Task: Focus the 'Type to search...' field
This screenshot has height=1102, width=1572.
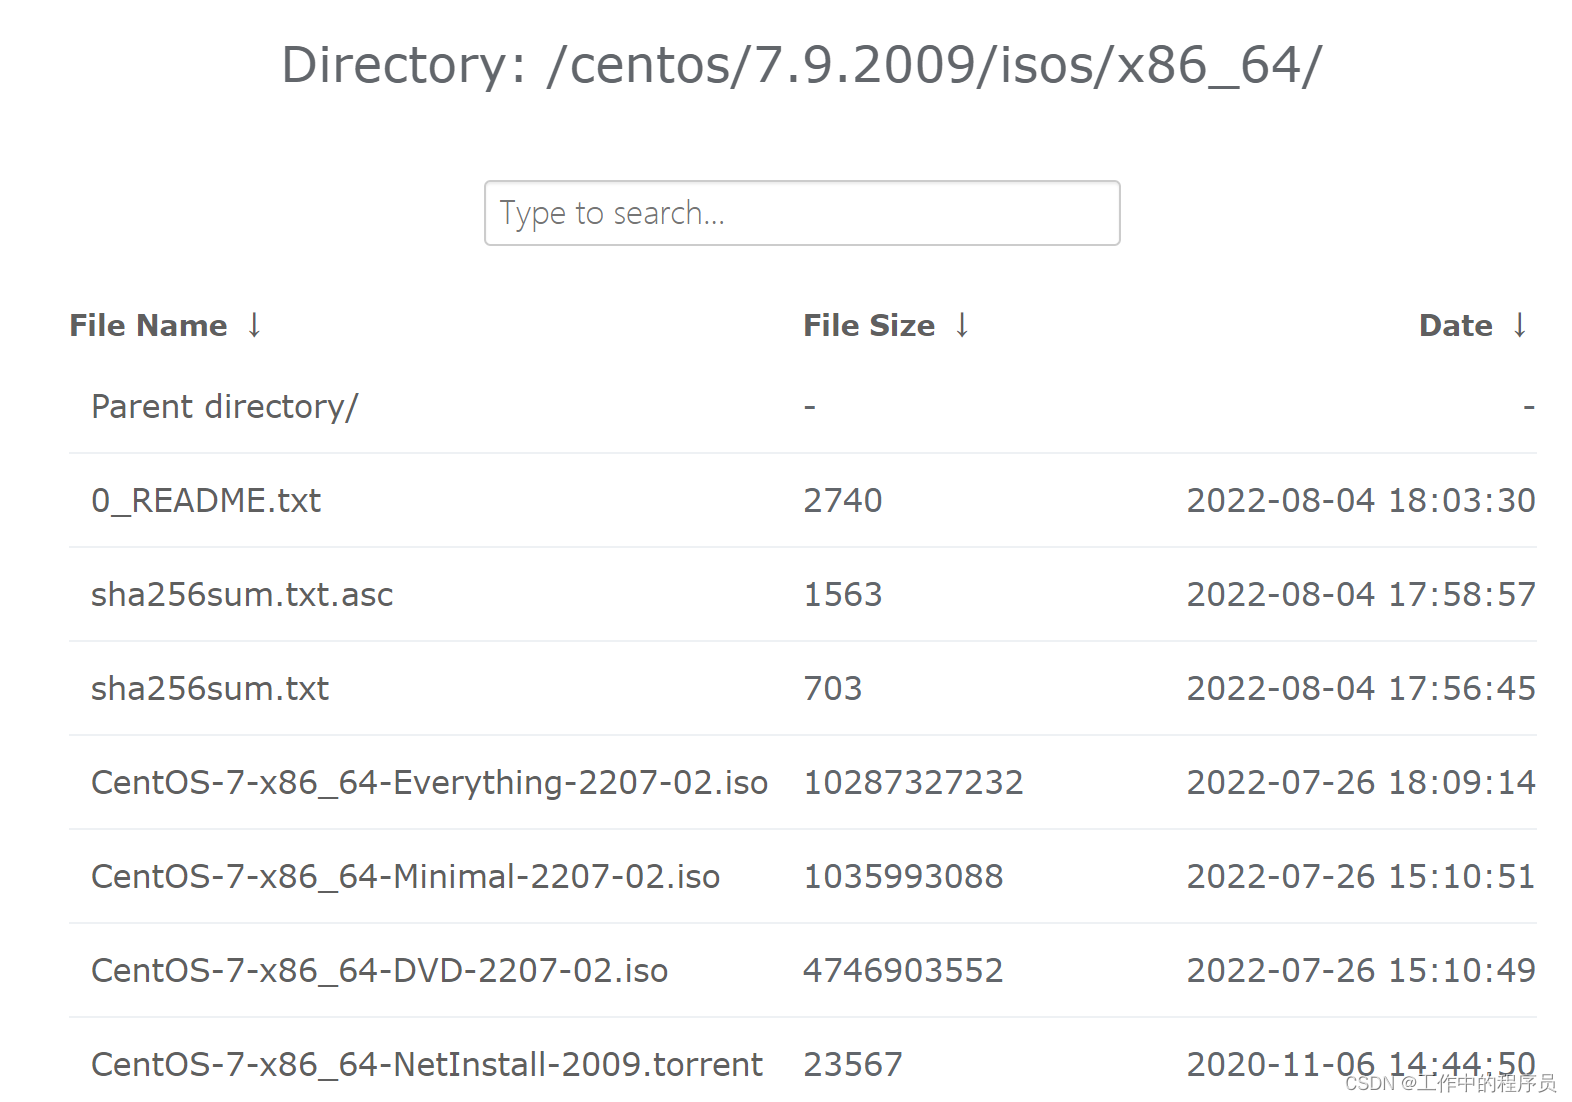Action: click(802, 213)
